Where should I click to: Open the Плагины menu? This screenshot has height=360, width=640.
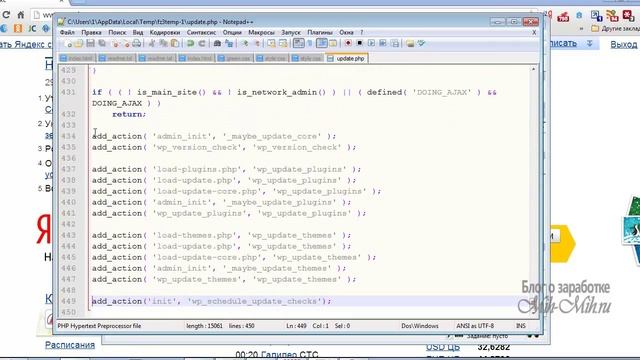(x=320, y=32)
